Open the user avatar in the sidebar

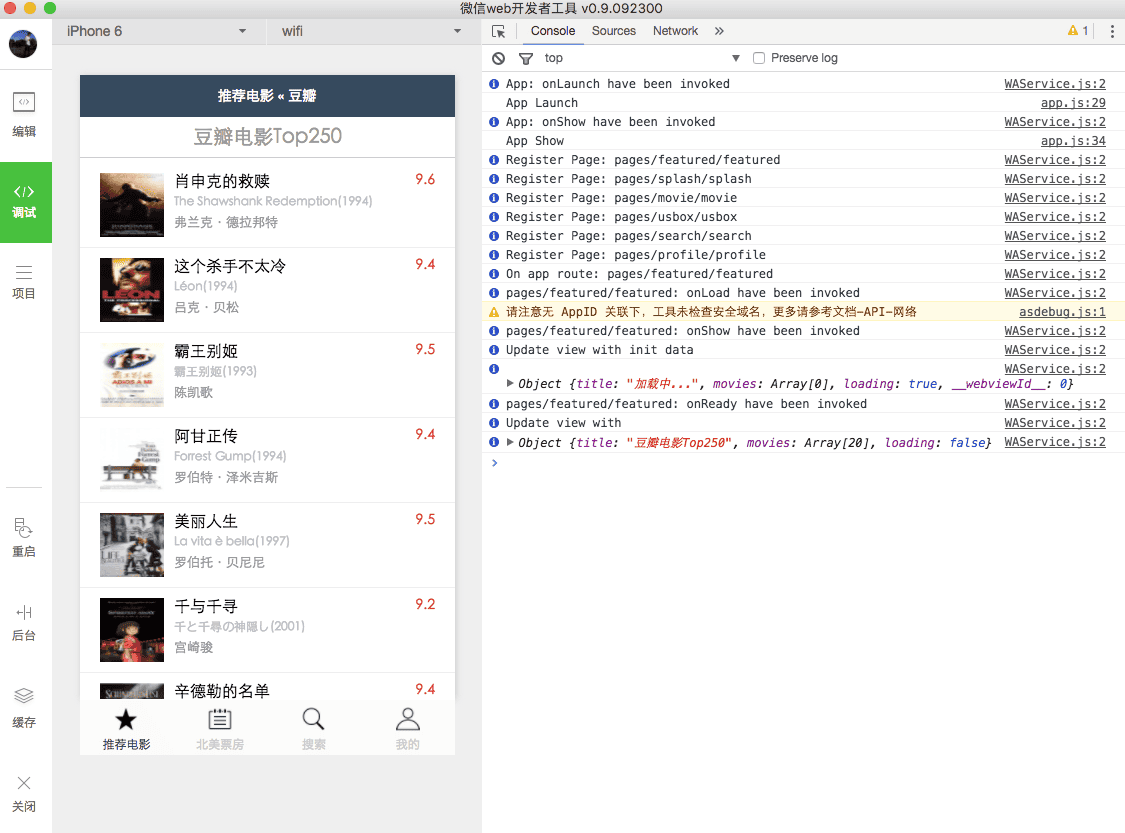(23, 44)
